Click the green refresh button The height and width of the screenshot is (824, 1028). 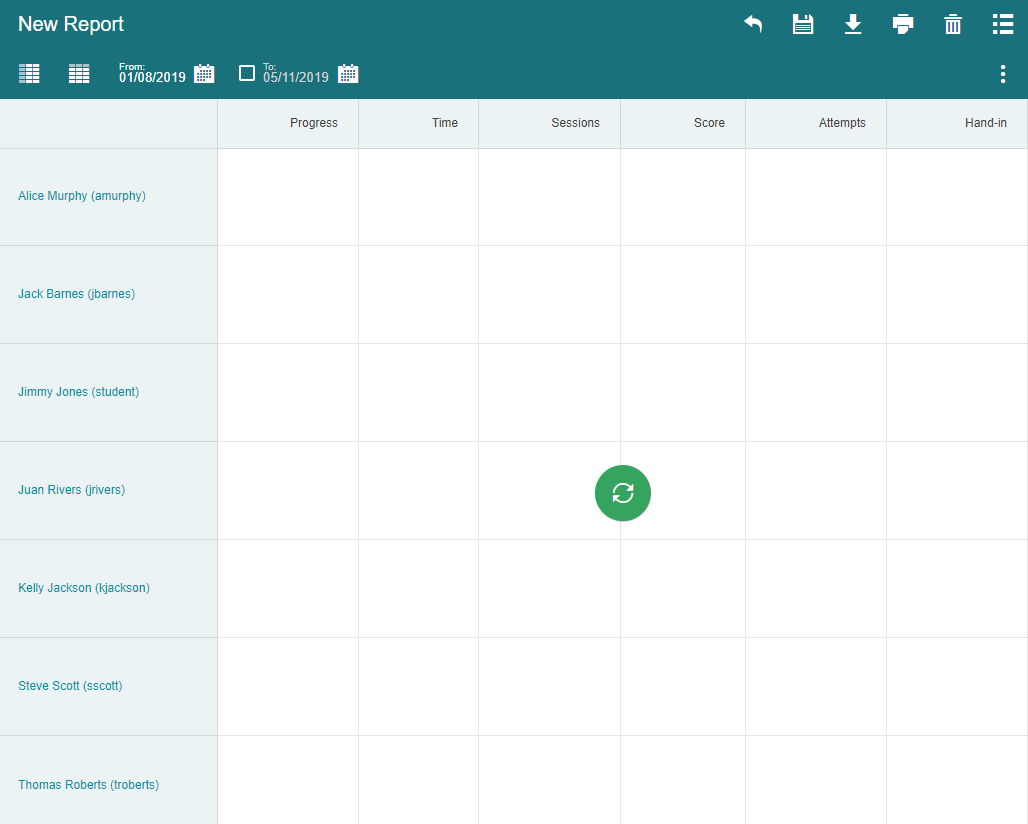tap(623, 493)
